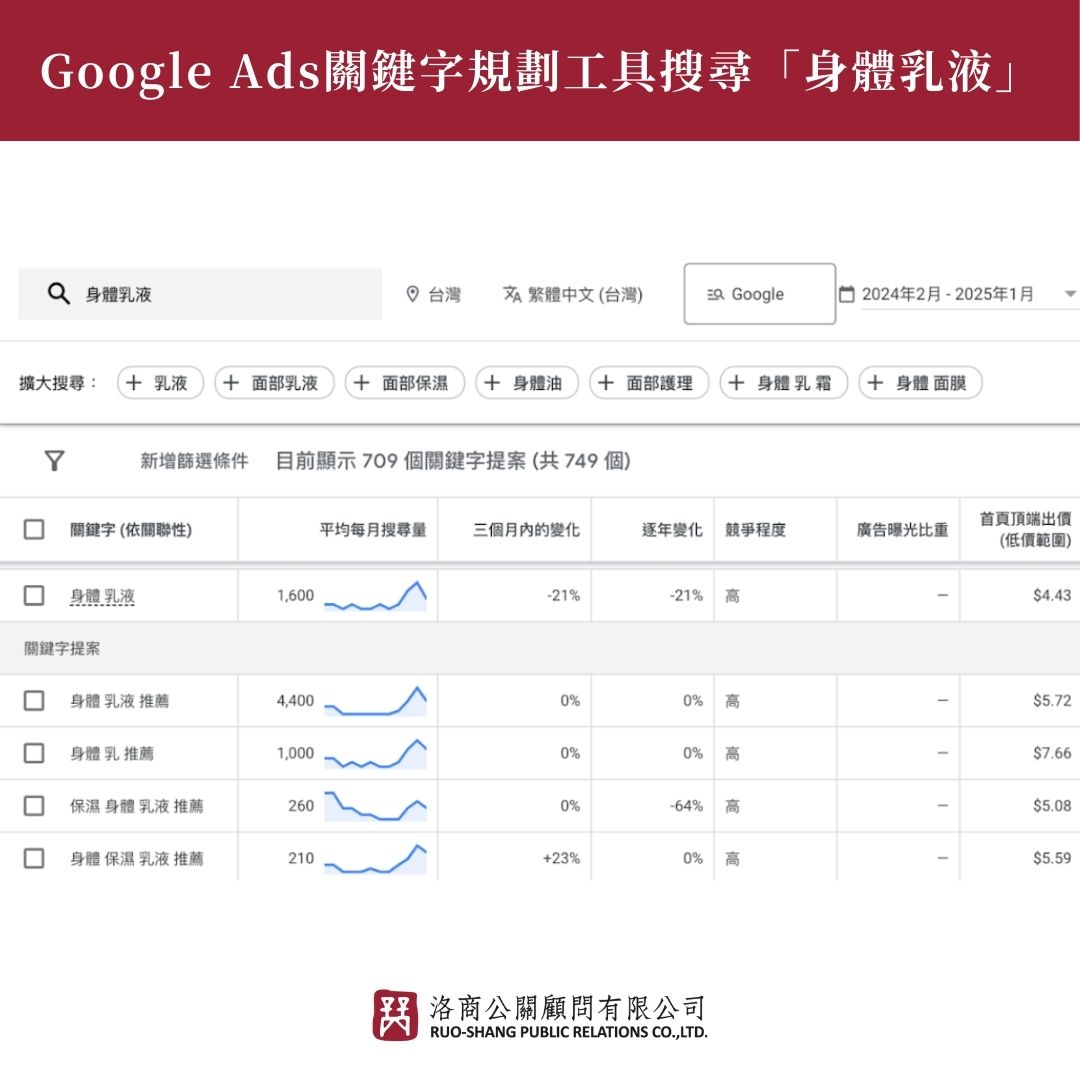Open the Google search network selector

coord(760,294)
